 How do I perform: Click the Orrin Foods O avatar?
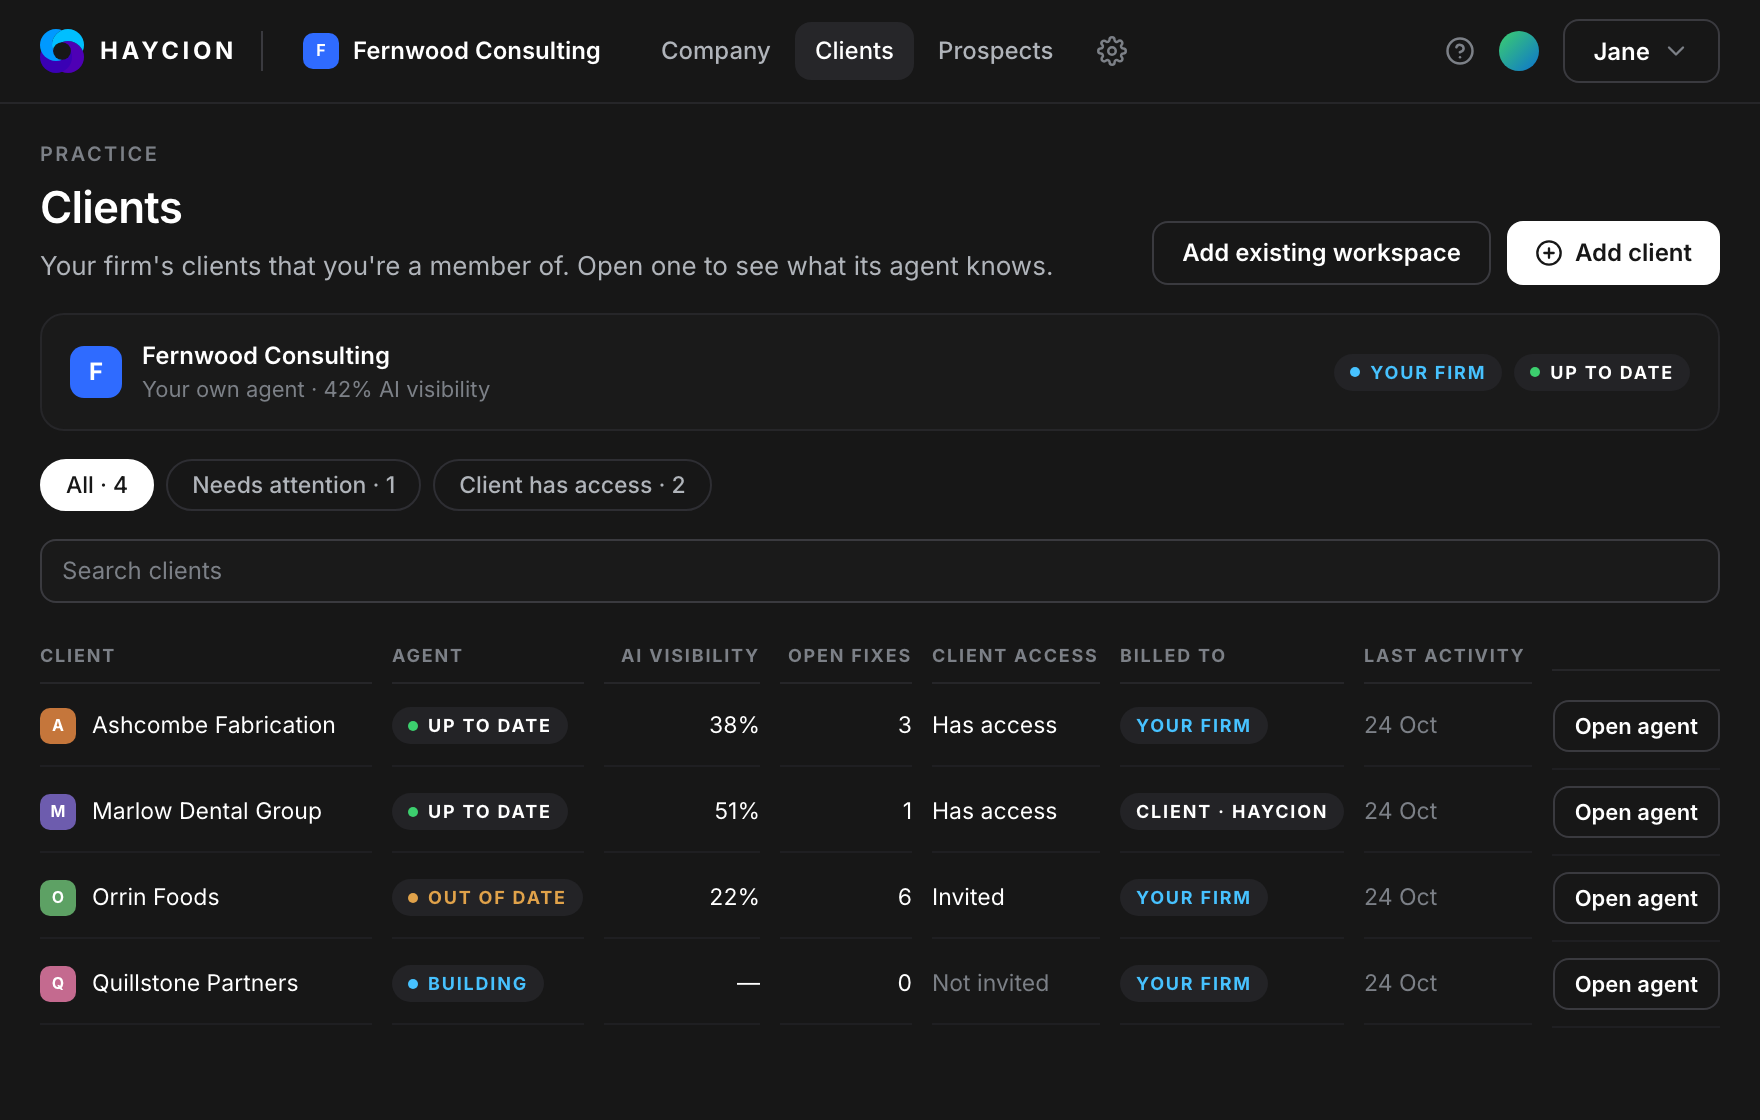58,897
